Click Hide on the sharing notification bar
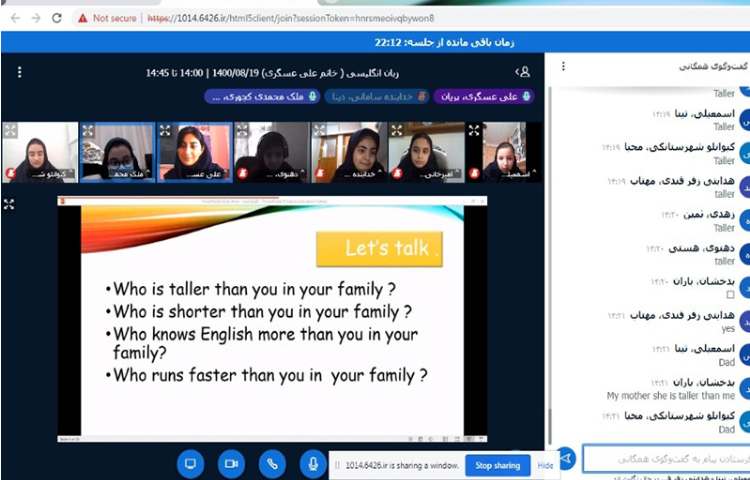Image resolution: width=750 pixels, height=480 pixels. click(x=545, y=465)
